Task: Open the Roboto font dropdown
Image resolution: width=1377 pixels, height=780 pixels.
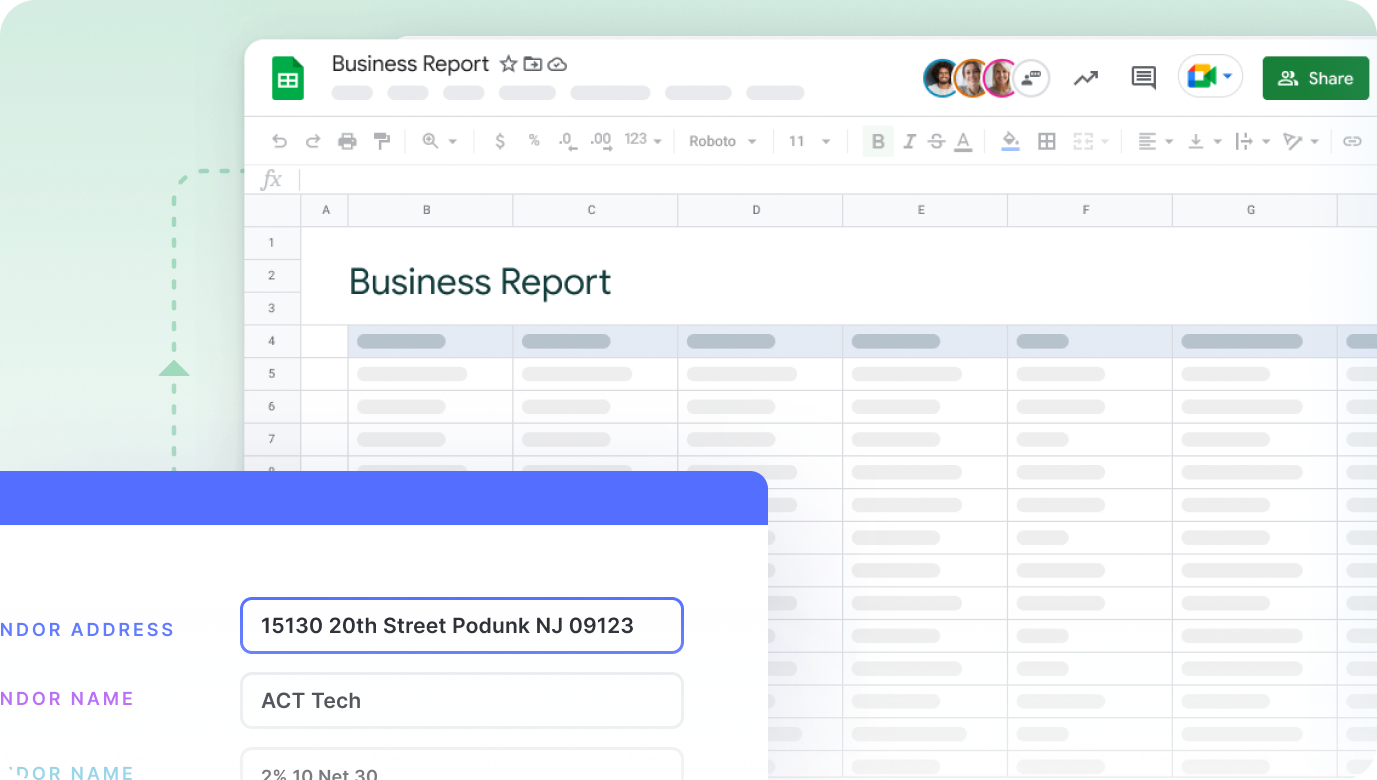Action: point(722,142)
